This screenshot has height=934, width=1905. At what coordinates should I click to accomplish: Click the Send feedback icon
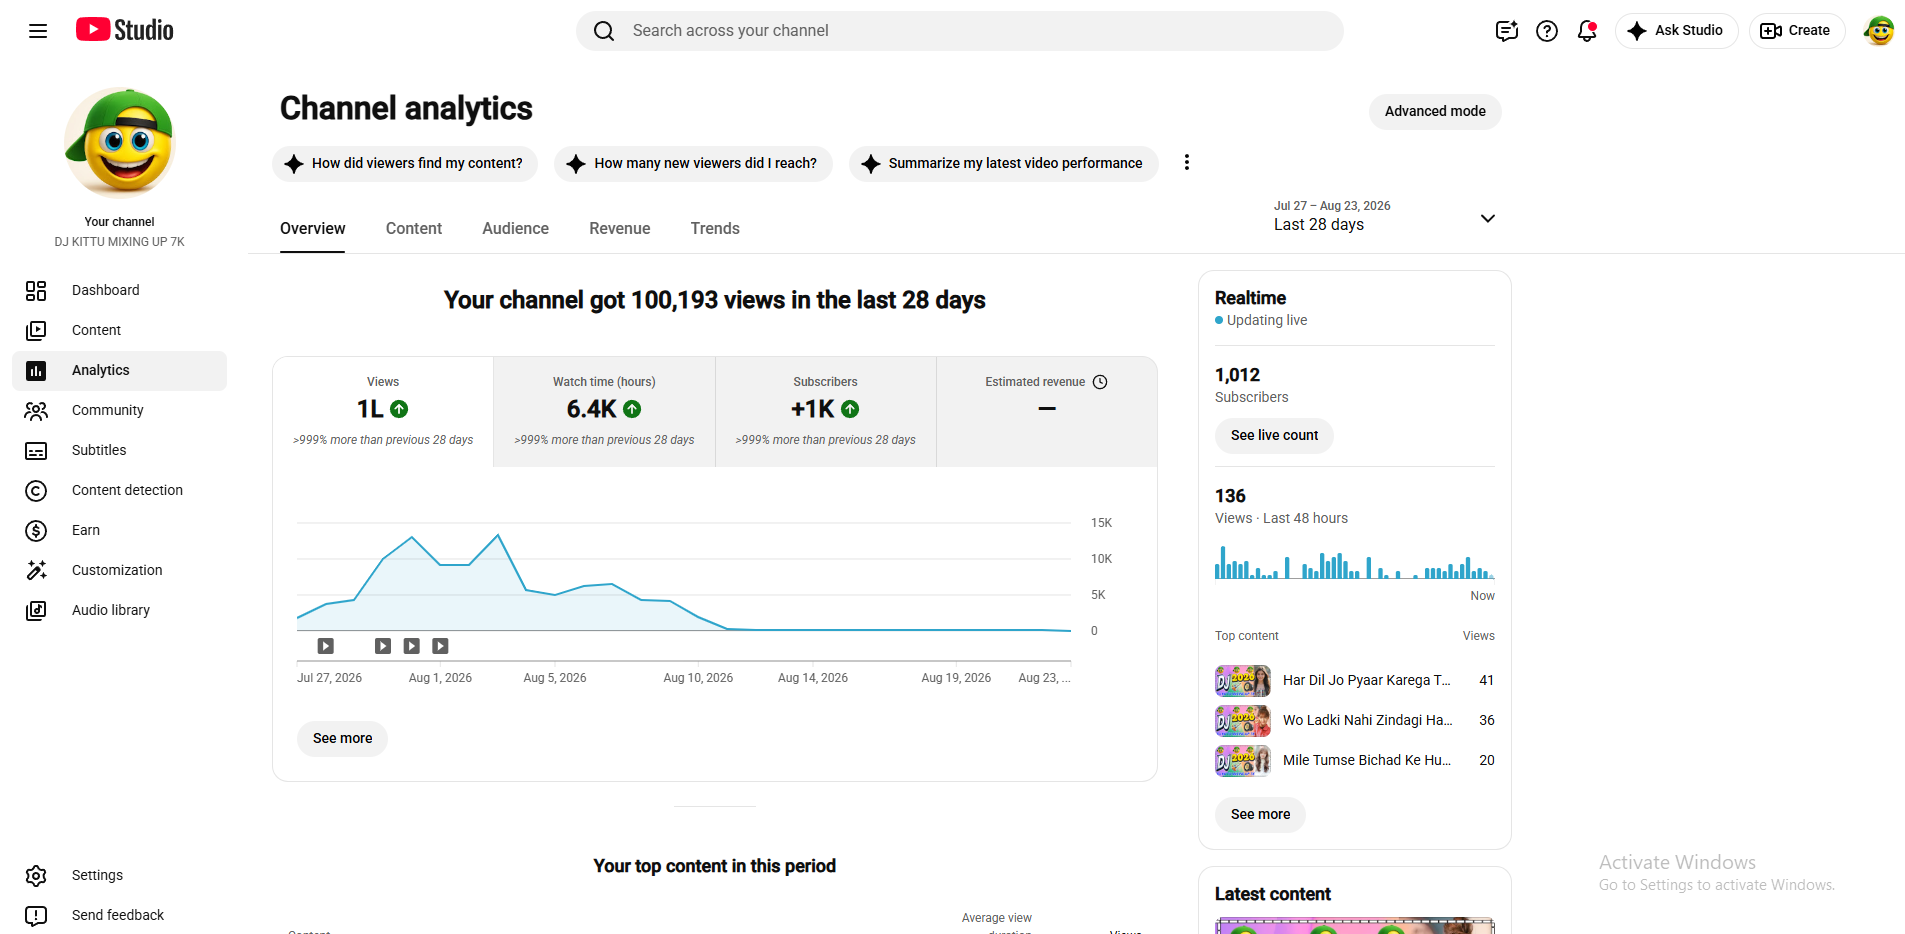pyautogui.click(x=36, y=915)
